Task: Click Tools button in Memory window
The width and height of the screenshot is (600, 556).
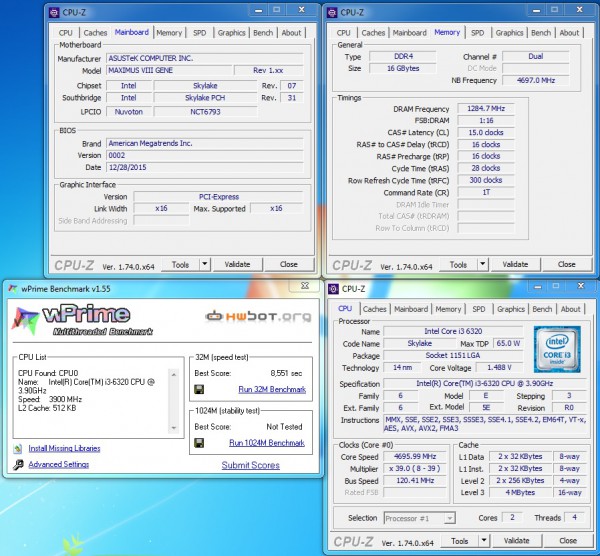Action: (x=458, y=264)
